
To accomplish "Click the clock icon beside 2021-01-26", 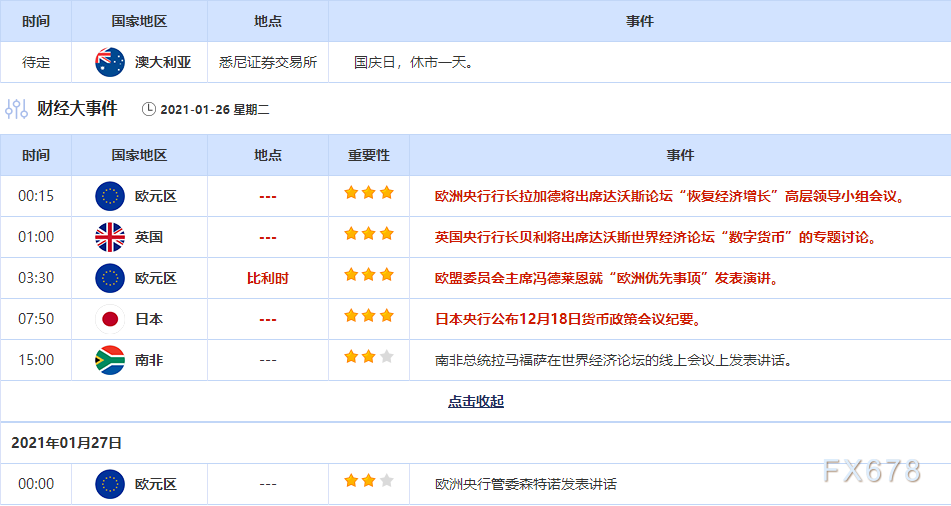I will click(149, 109).
